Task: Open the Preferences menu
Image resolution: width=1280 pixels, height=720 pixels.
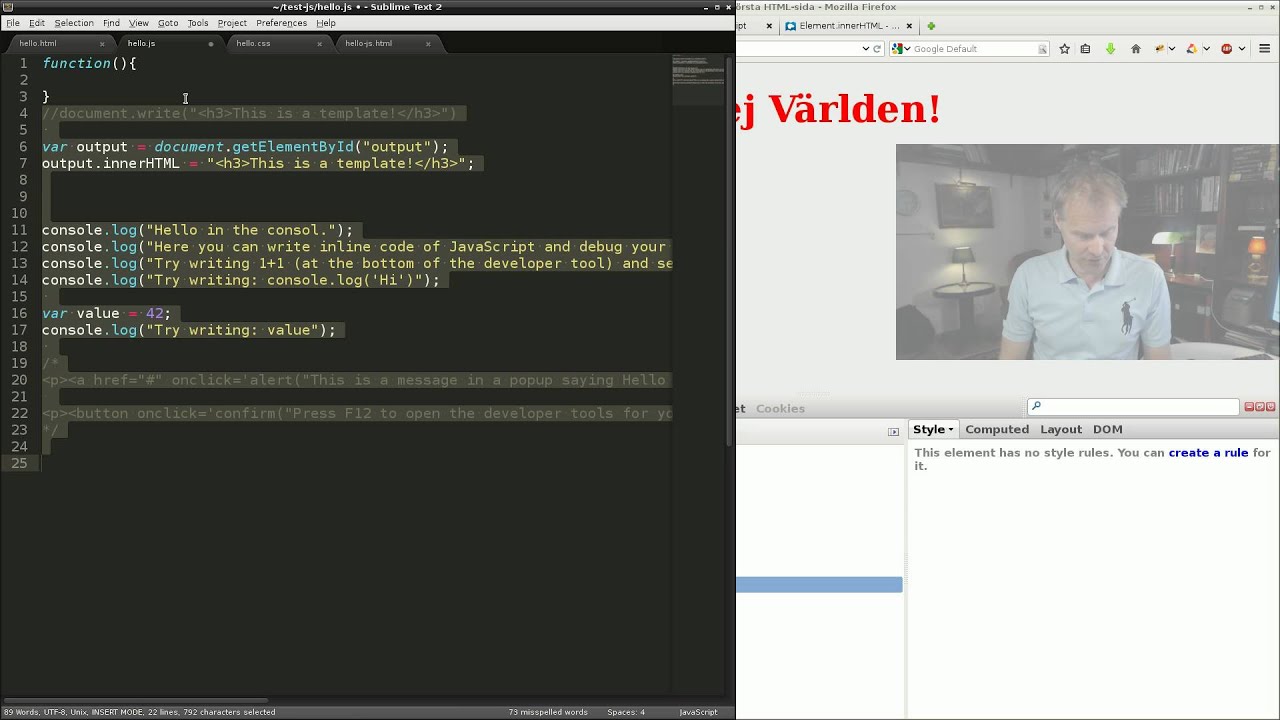Action: pos(281,23)
